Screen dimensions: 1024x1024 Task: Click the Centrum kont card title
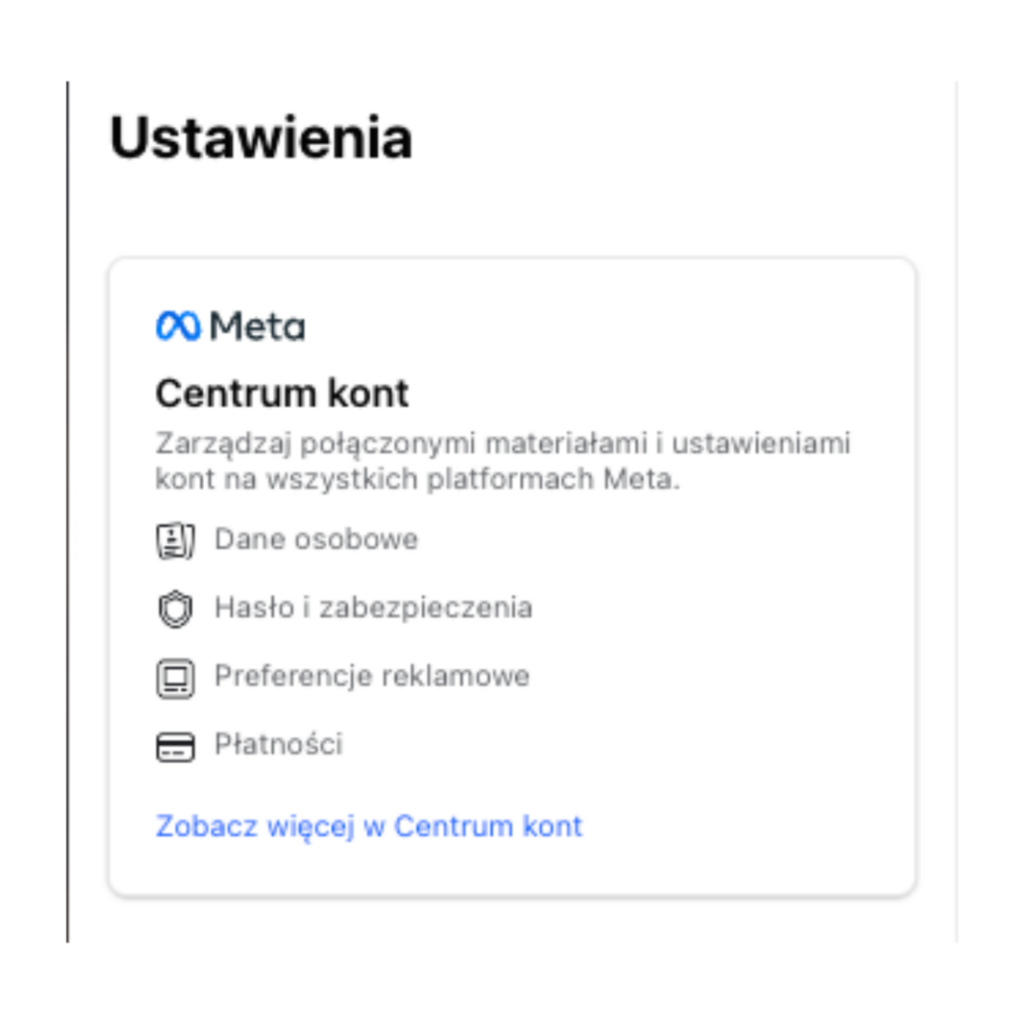(282, 394)
